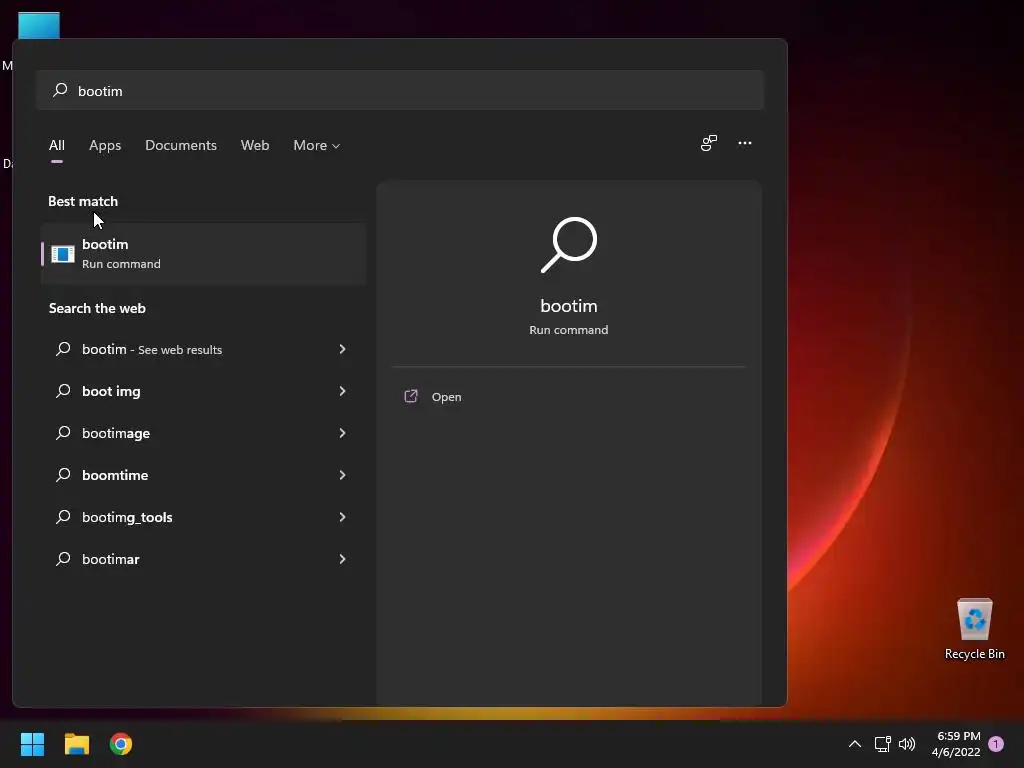Select the Recycle Bin desktop icon
The height and width of the screenshot is (768, 1024).
pyautogui.click(x=974, y=629)
